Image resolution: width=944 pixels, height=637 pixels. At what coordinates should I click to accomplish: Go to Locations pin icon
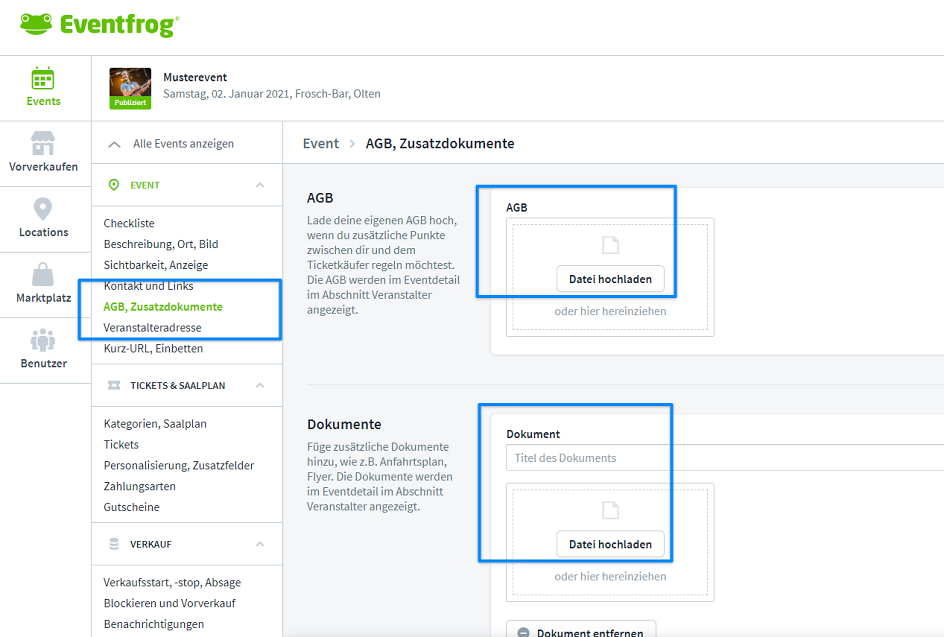pyautogui.click(x=43, y=209)
